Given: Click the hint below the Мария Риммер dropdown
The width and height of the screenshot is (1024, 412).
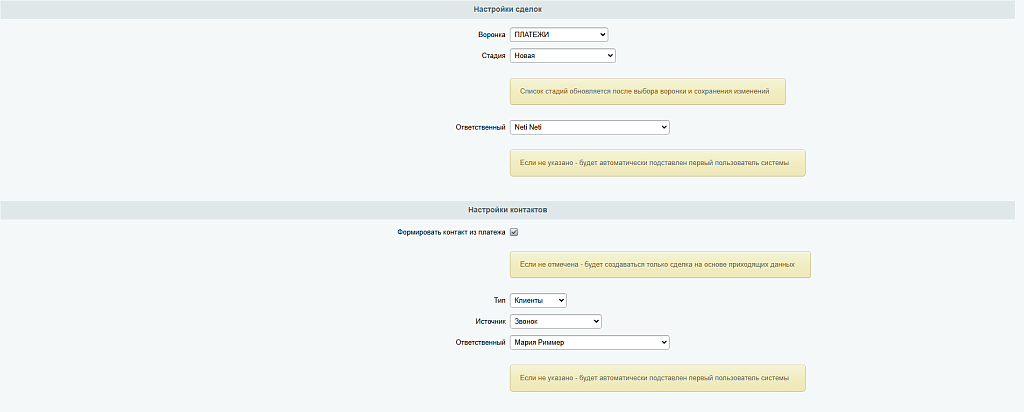Looking at the screenshot, I should pyautogui.click(x=657, y=378).
